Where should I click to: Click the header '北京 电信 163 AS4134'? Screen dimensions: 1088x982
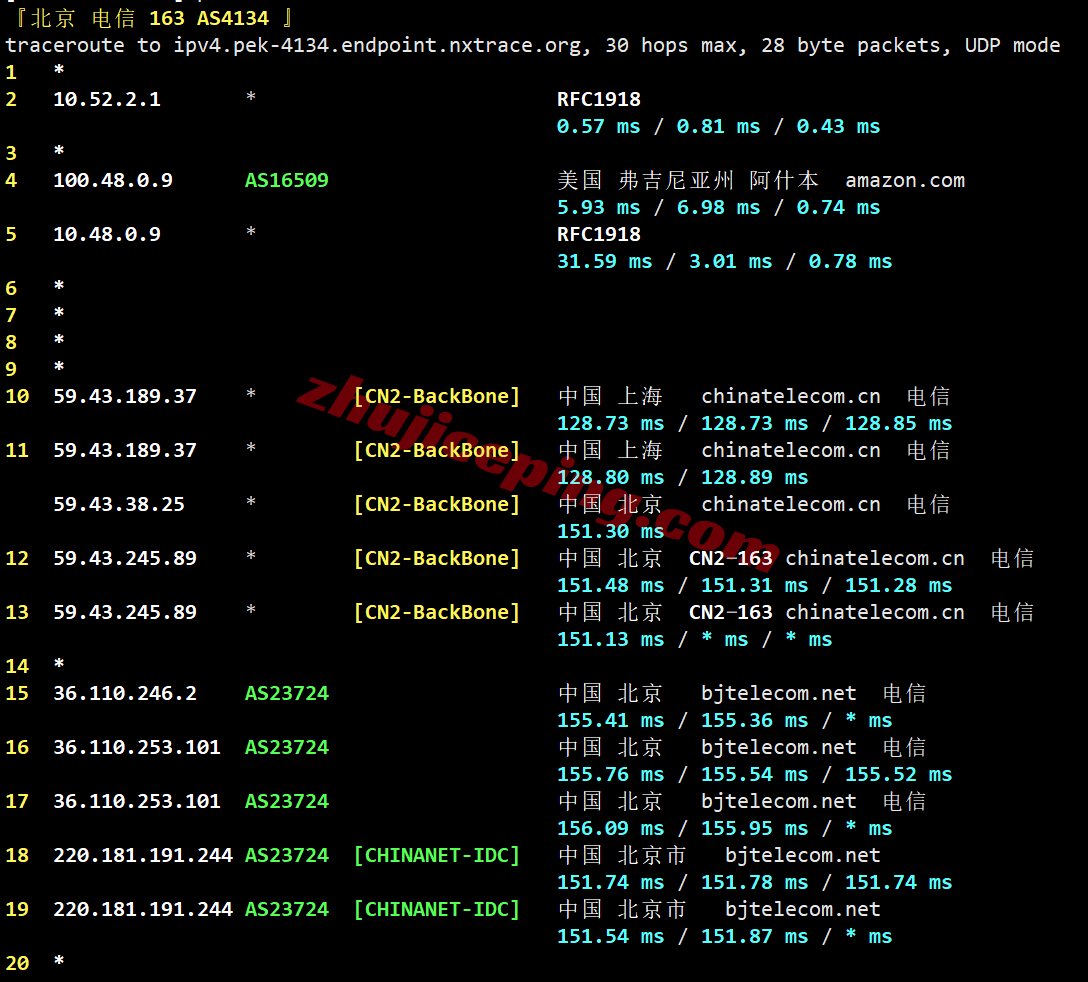(149, 18)
